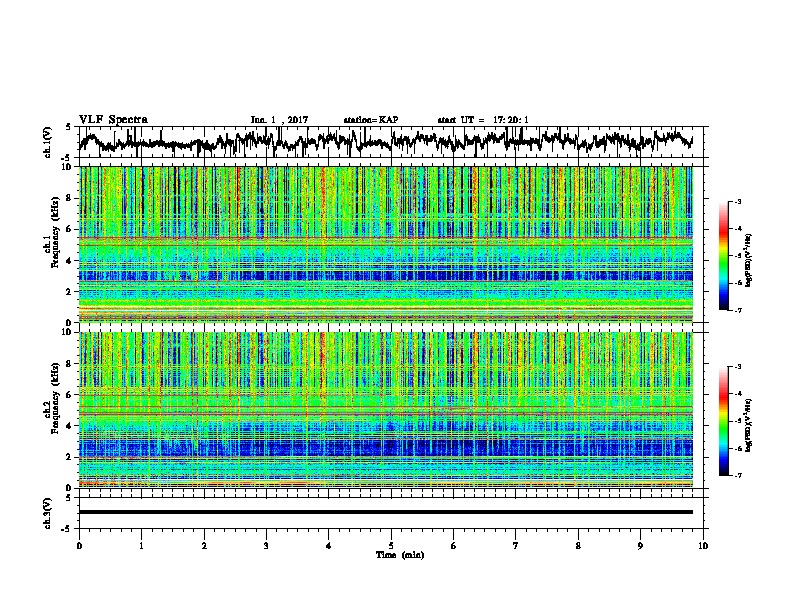
Task: Click the "station=KAP" header text
Action: [x=371, y=120]
